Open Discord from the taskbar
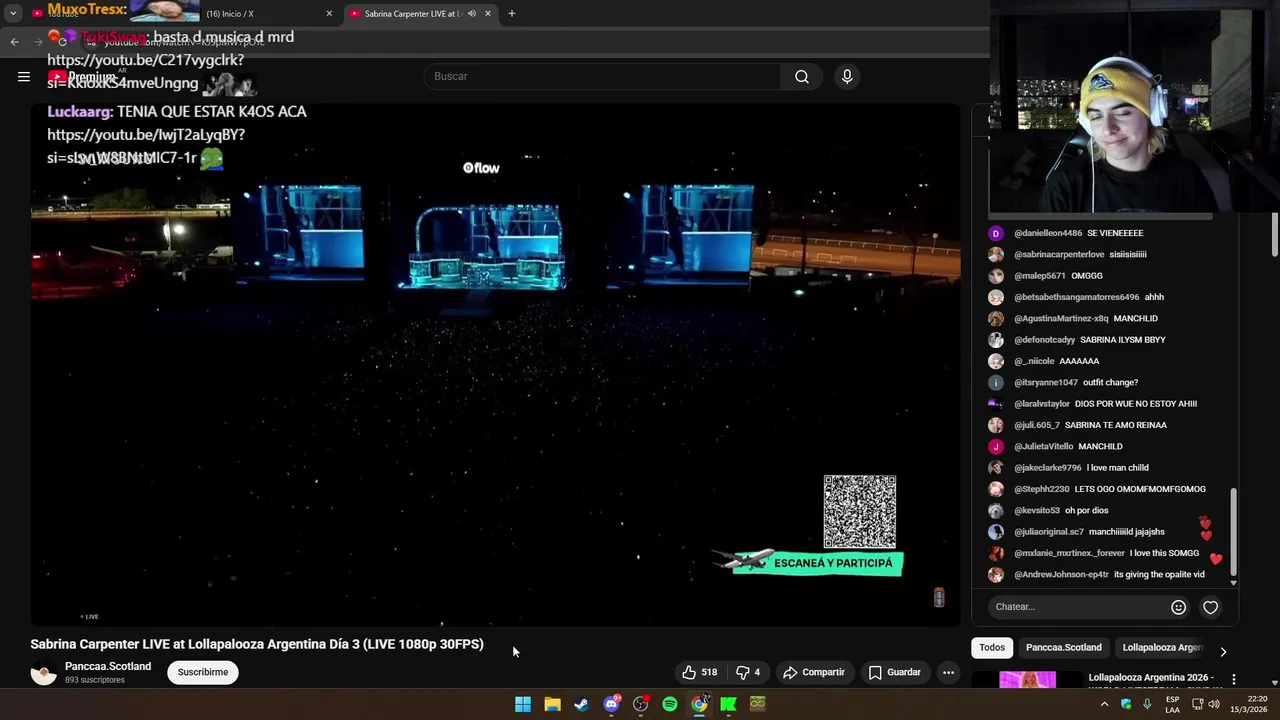This screenshot has width=1280, height=720. (611, 704)
